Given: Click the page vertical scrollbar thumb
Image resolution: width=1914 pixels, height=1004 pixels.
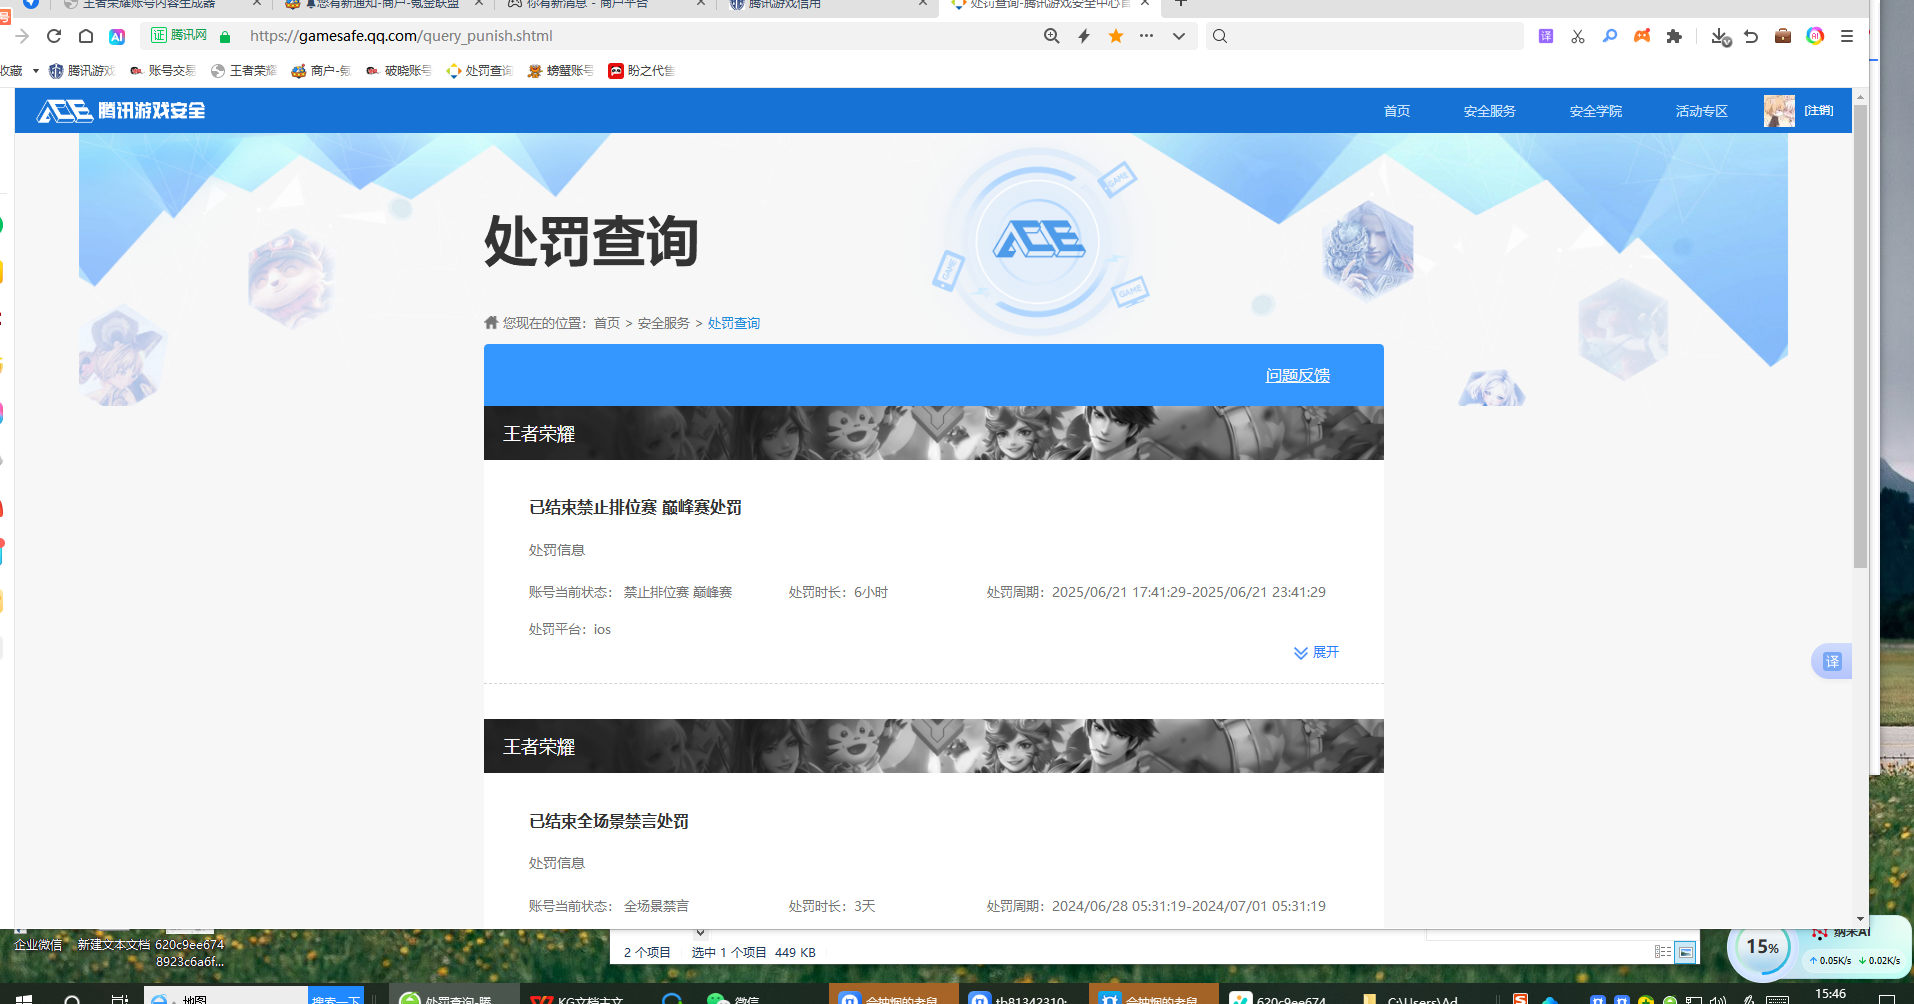Looking at the screenshot, I should pos(1860,335).
